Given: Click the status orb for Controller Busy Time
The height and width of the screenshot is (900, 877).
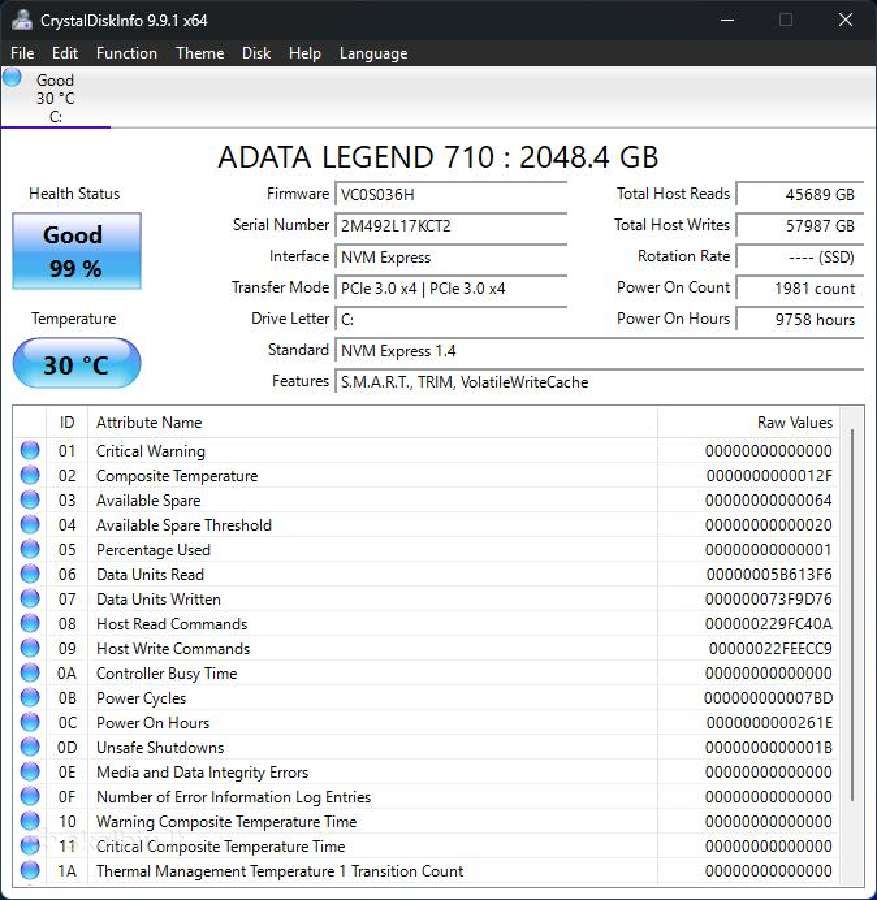Looking at the screenshot, I should 30,673.
